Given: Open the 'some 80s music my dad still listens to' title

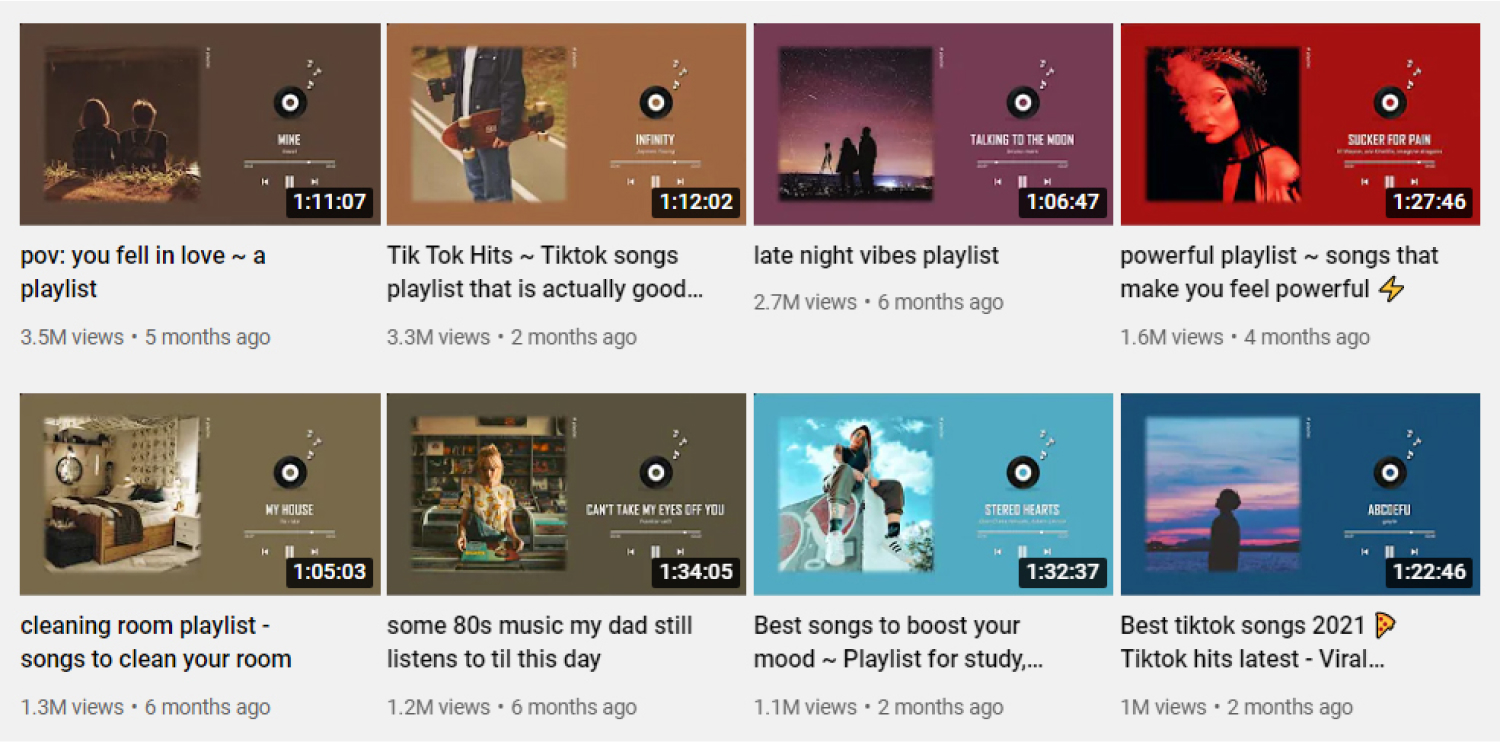Looking at the screenshot, I should coord(540,642).
